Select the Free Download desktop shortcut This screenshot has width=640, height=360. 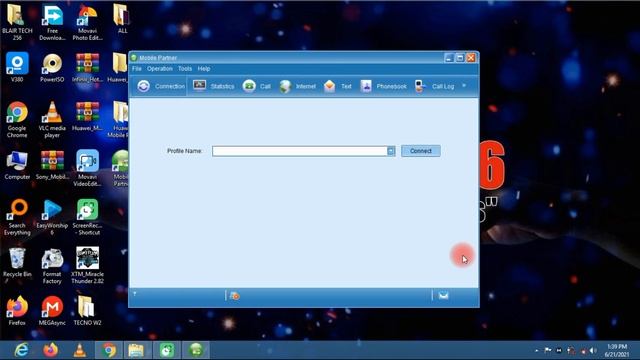coord(52,22)
